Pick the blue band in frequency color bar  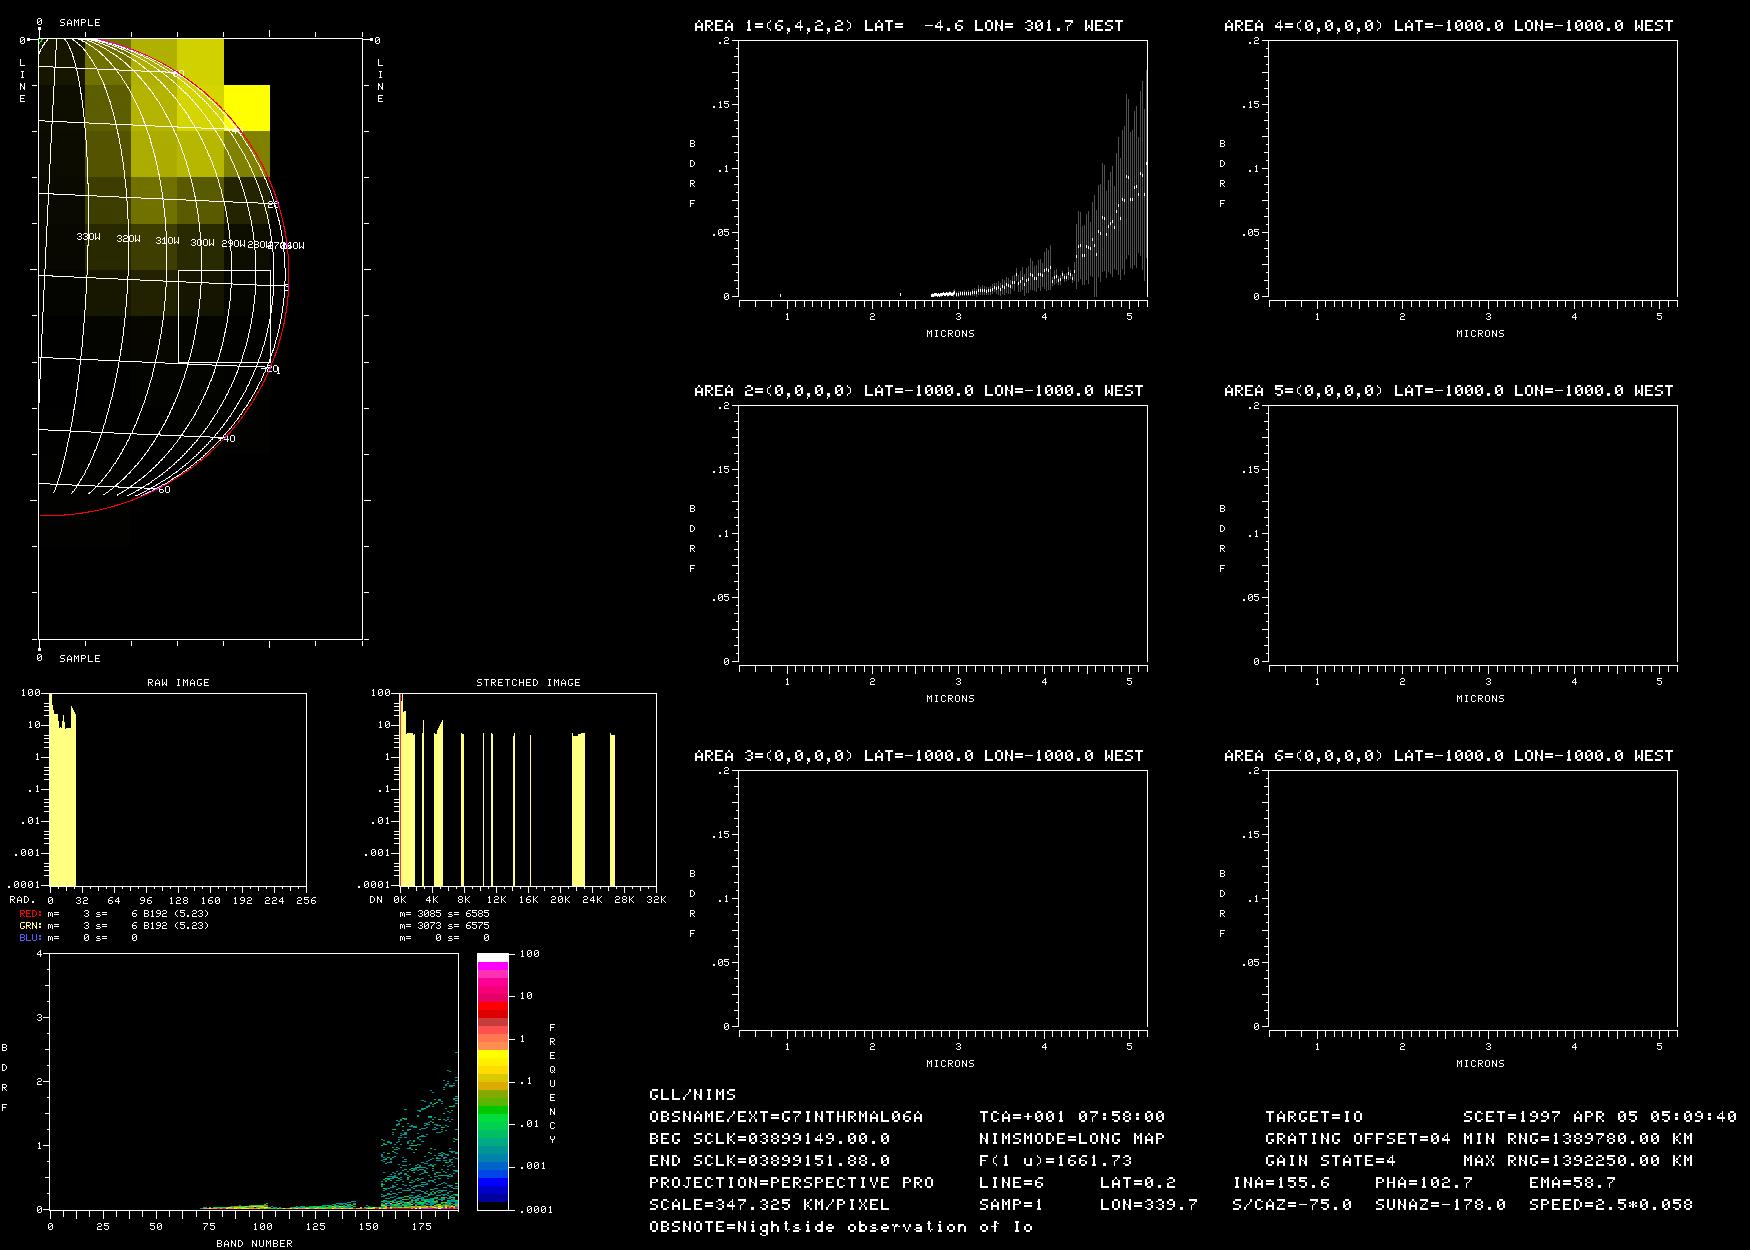click(x=492, y=1185)
